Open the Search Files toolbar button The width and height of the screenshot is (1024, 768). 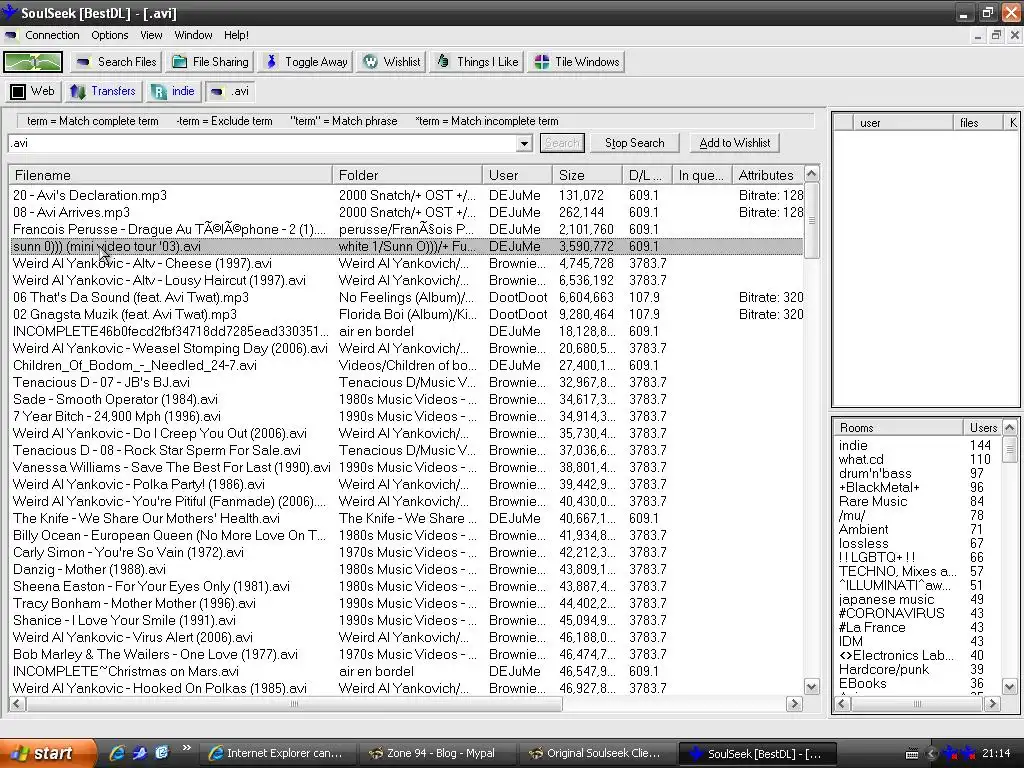[117, 62]
